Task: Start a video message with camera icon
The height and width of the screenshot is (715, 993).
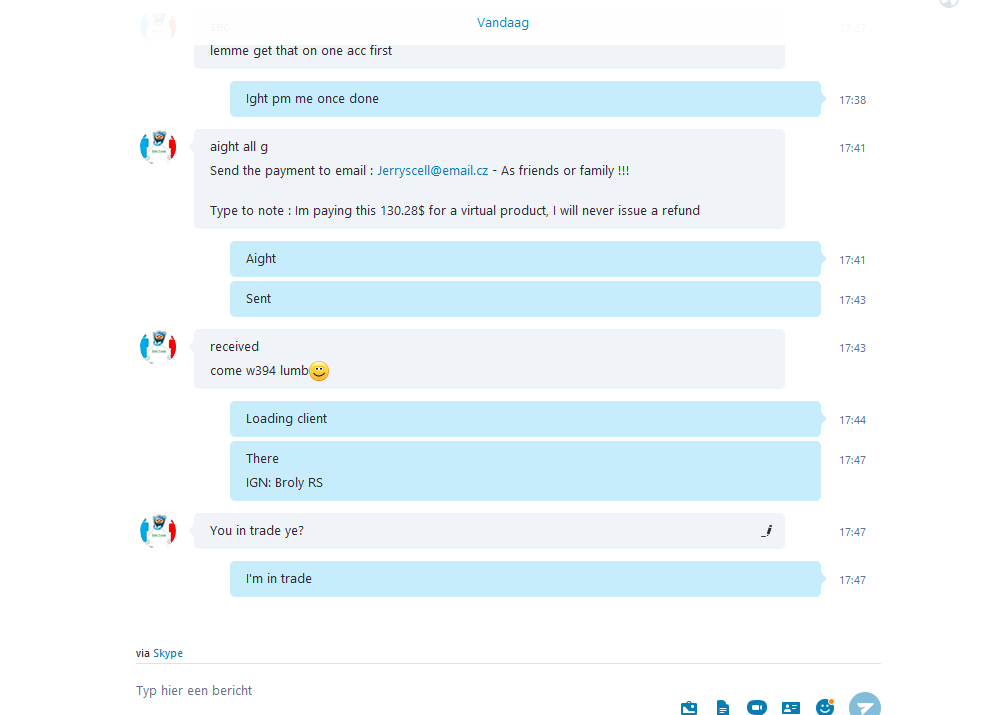Action: click(x=757, y=707)
